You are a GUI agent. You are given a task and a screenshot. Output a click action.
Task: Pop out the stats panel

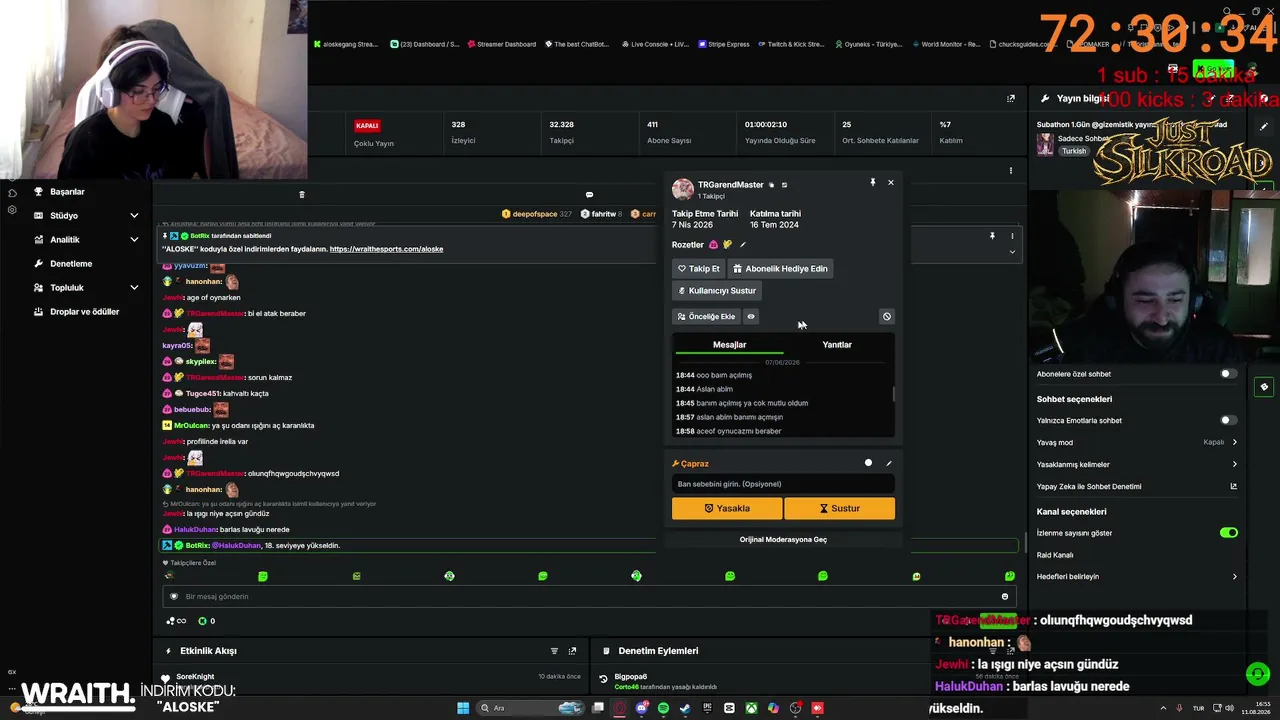(1011, 98)
